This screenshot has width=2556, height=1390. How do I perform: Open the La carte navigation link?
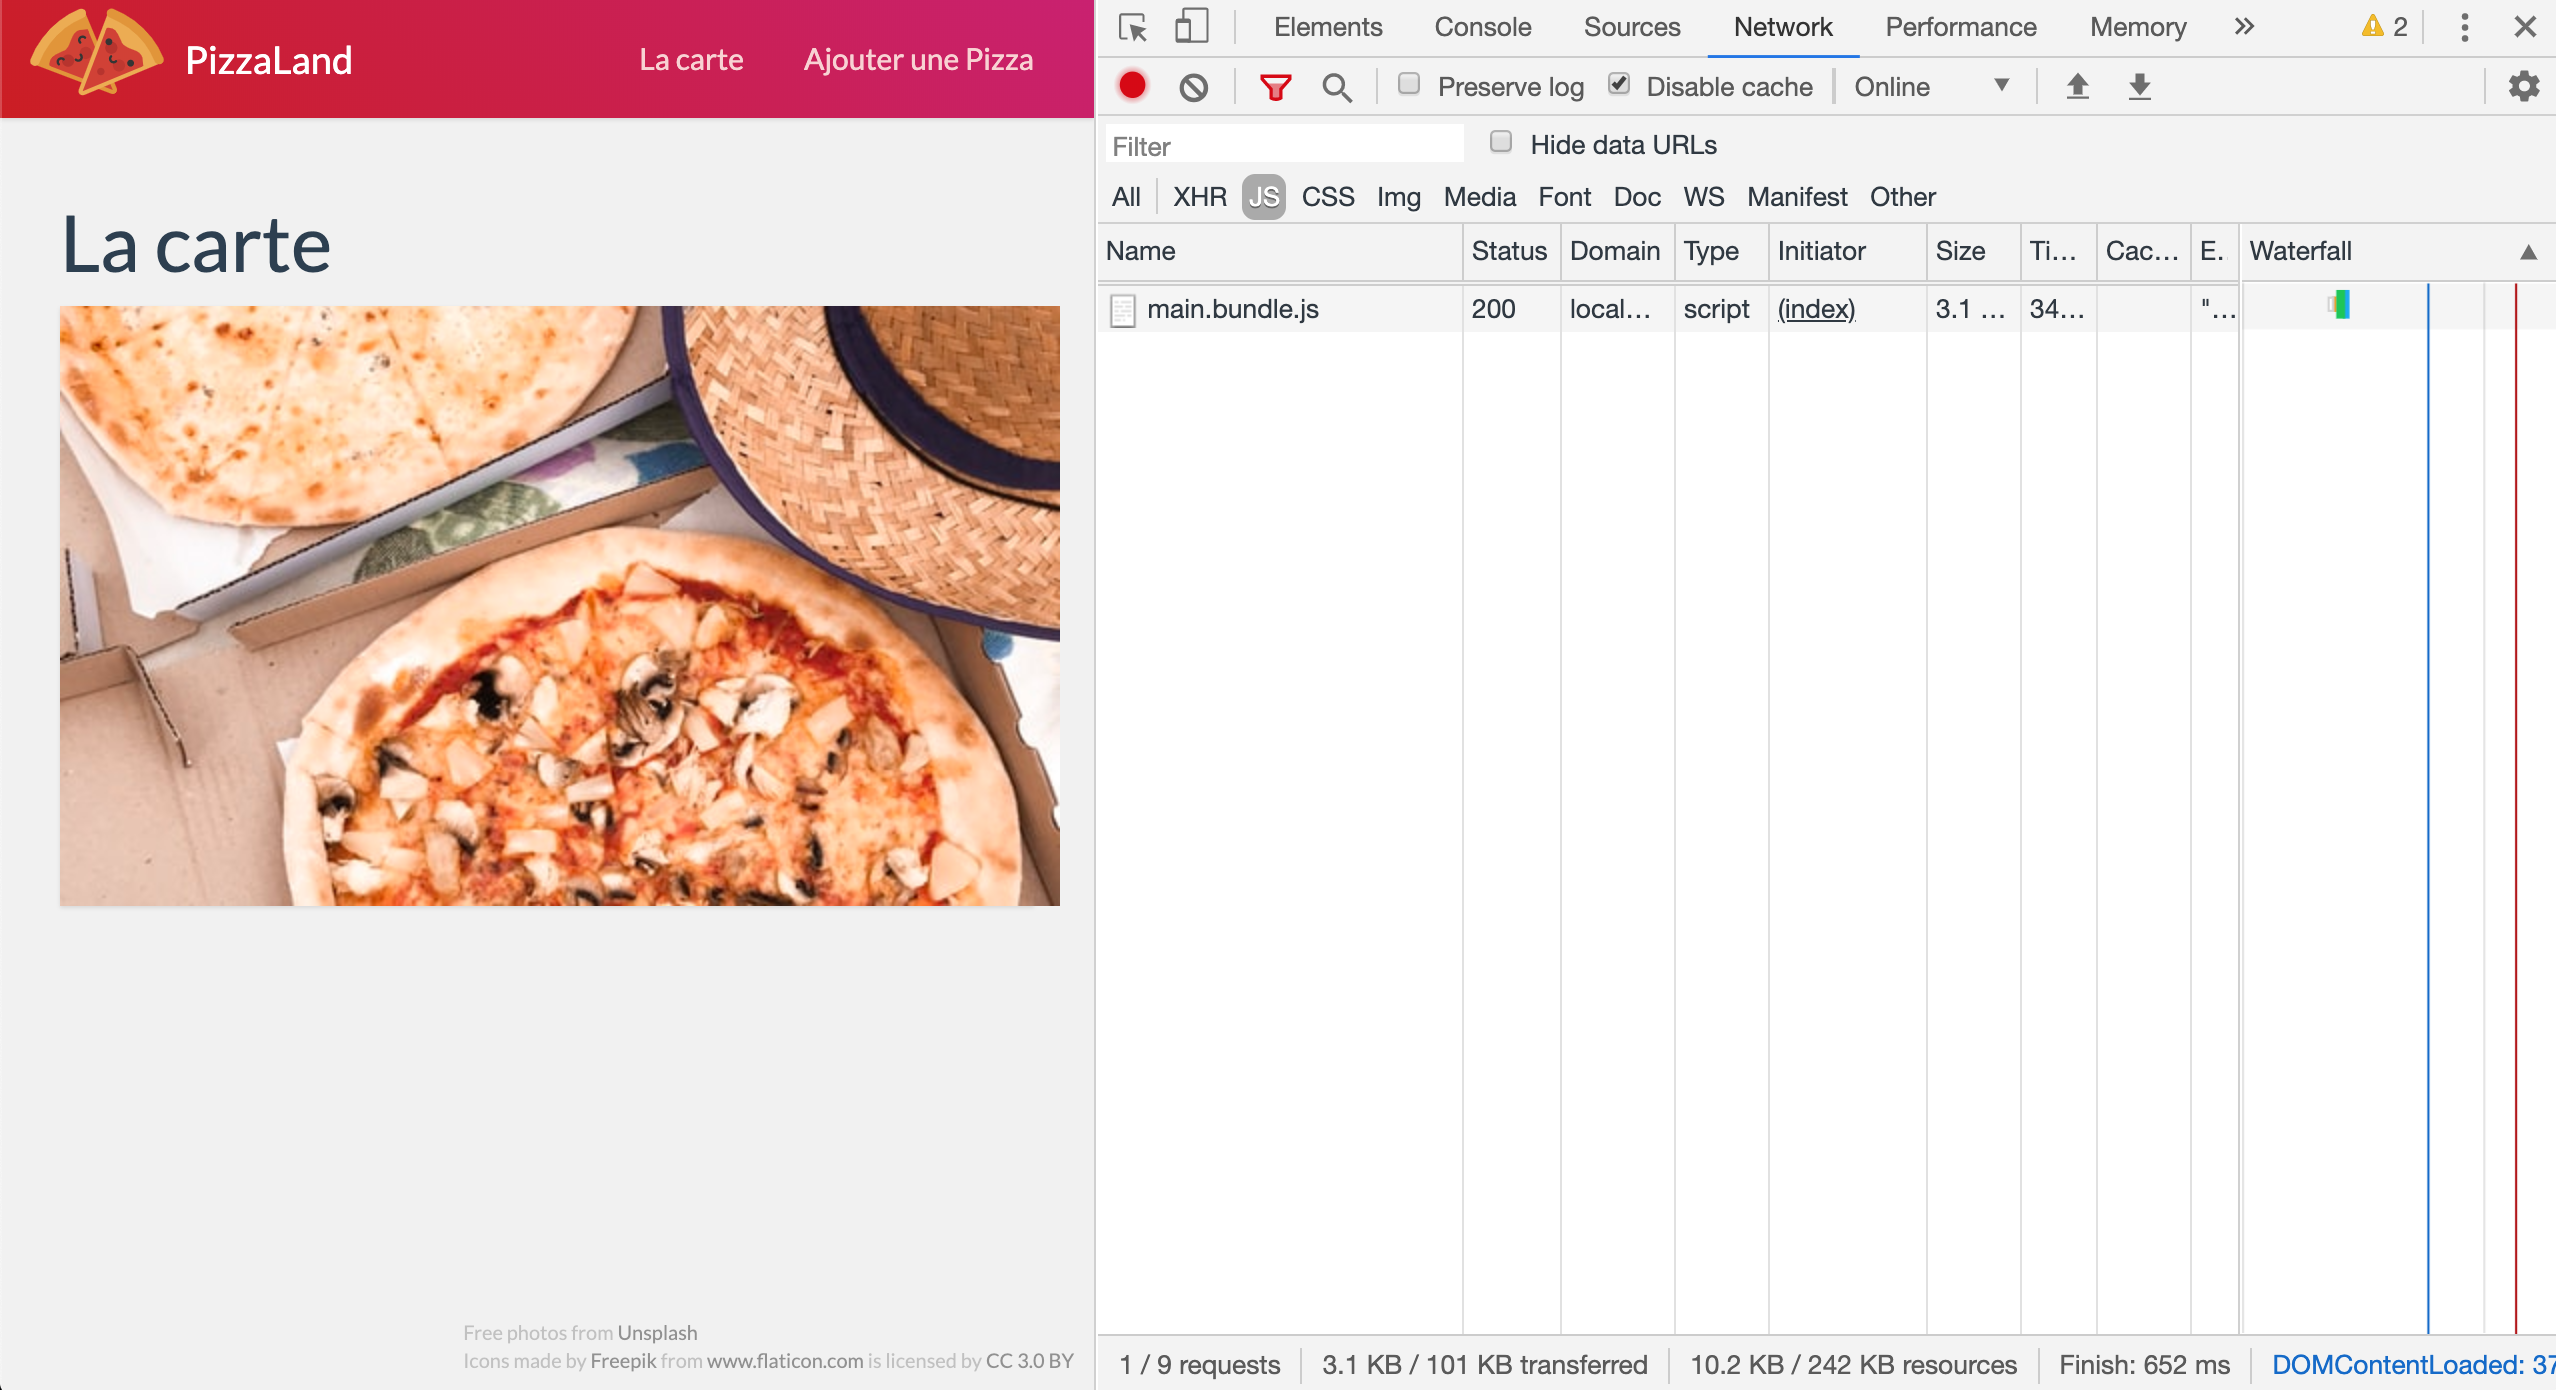(x=691, y=60)
